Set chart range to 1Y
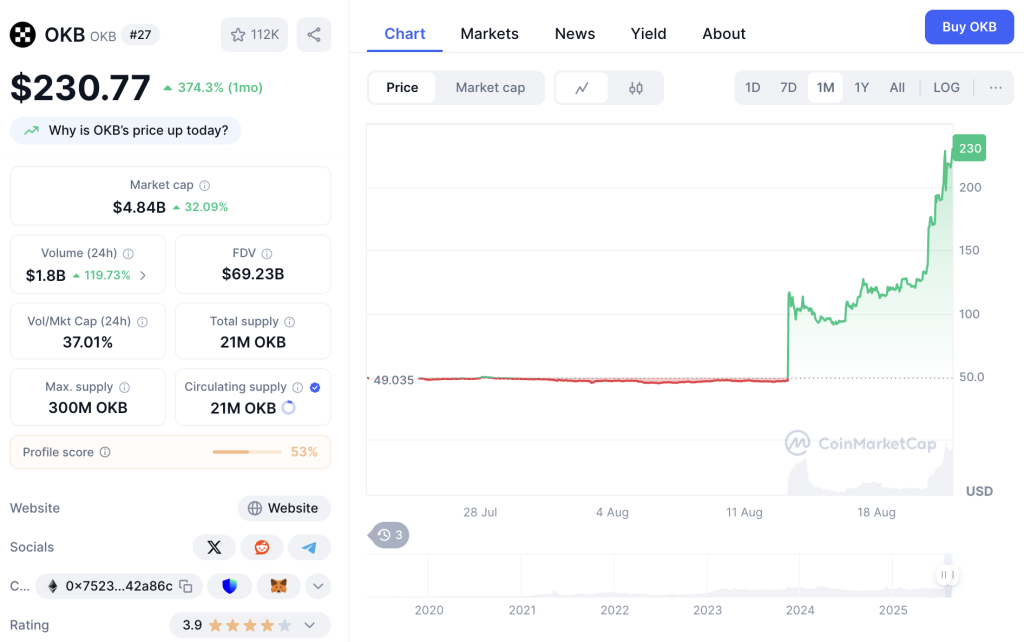Screen dimensions: 1024x642 (861, 88)
